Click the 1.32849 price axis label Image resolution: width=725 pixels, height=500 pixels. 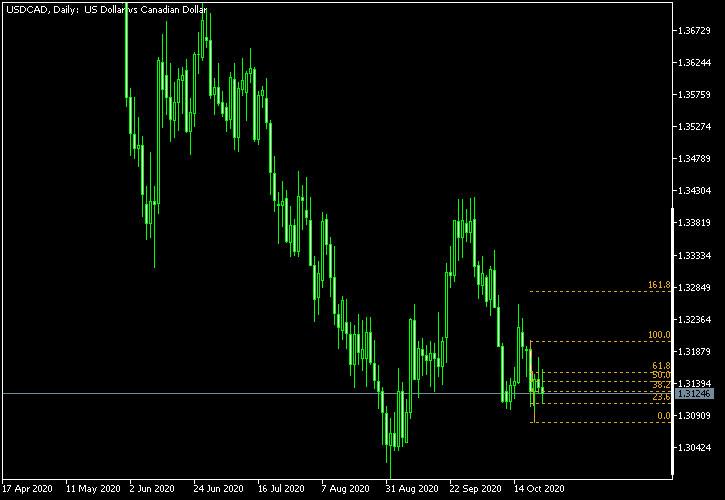[x=694, y=288]
